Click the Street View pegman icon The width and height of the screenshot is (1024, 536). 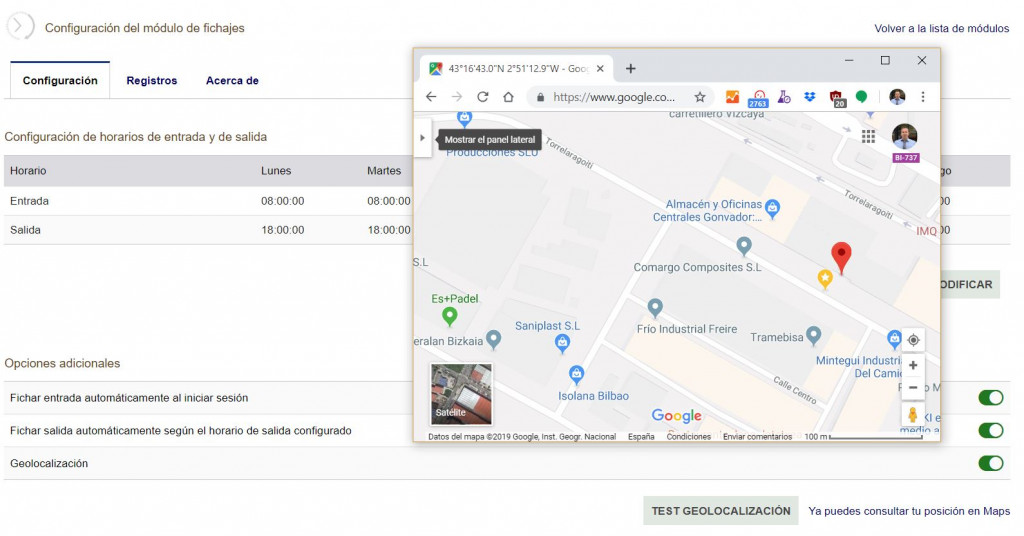tap(913, 414)
